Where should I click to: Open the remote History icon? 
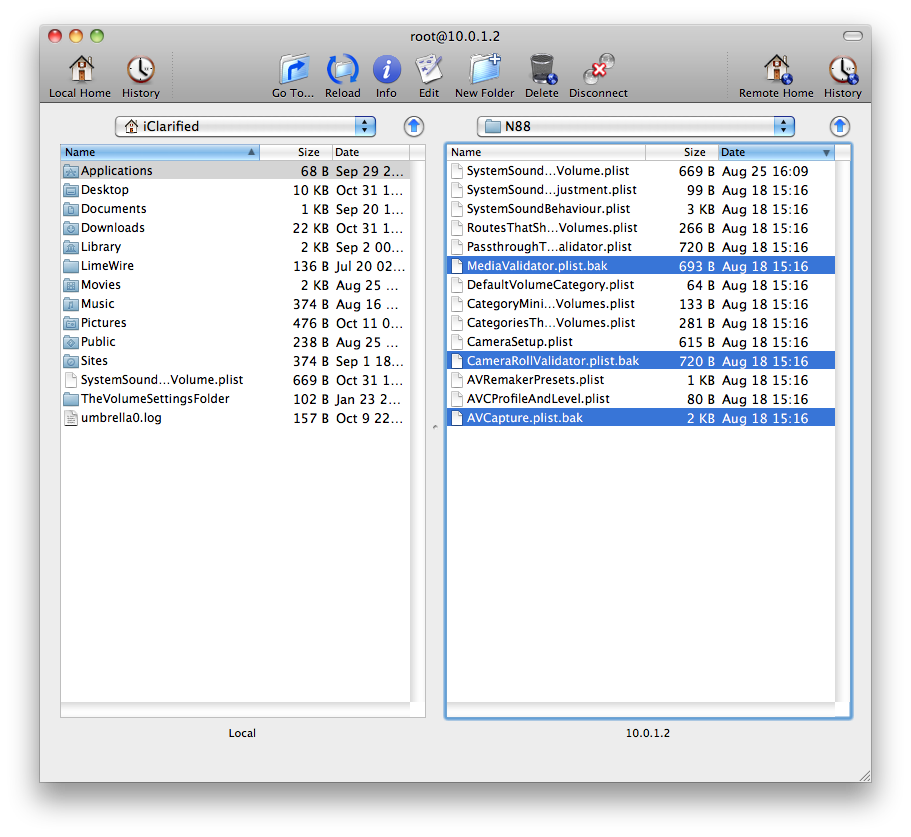point(842,70)
